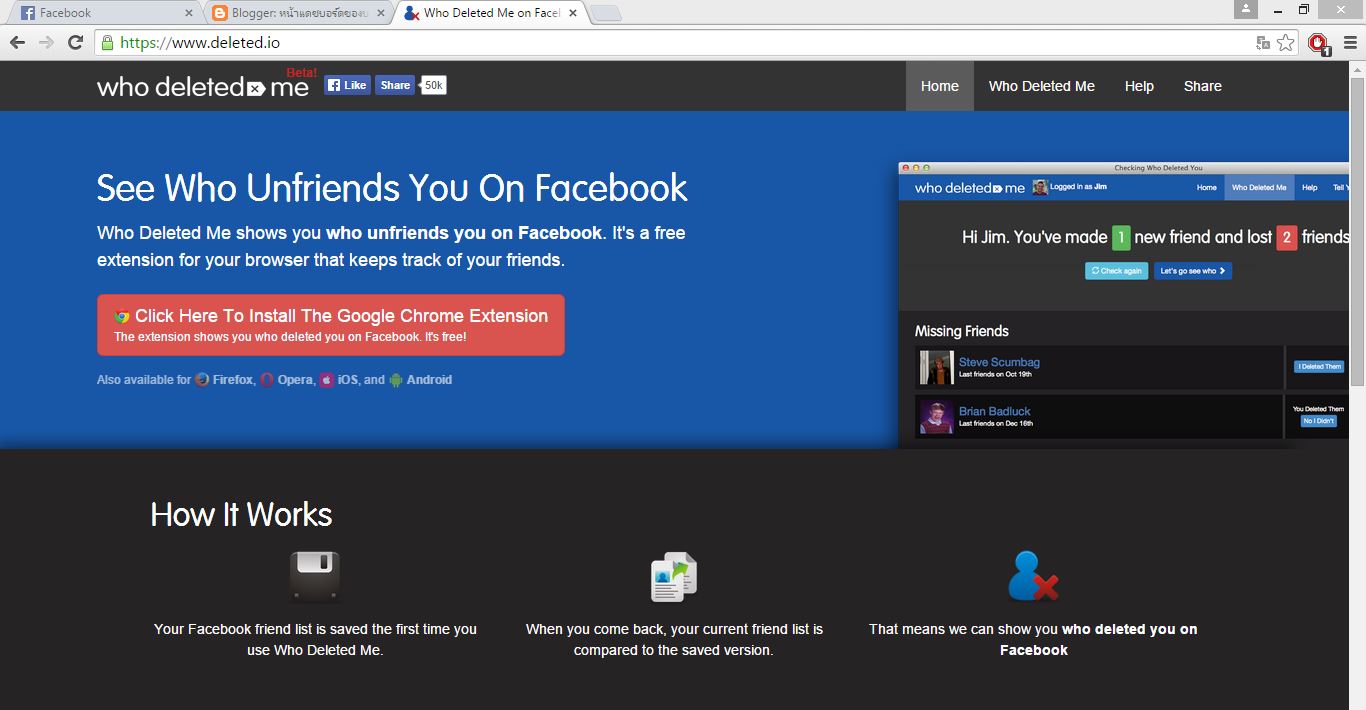Click the 'How It Works' heading
Viewport: 1366px width, 710px height.
click(x=241, y=514)
